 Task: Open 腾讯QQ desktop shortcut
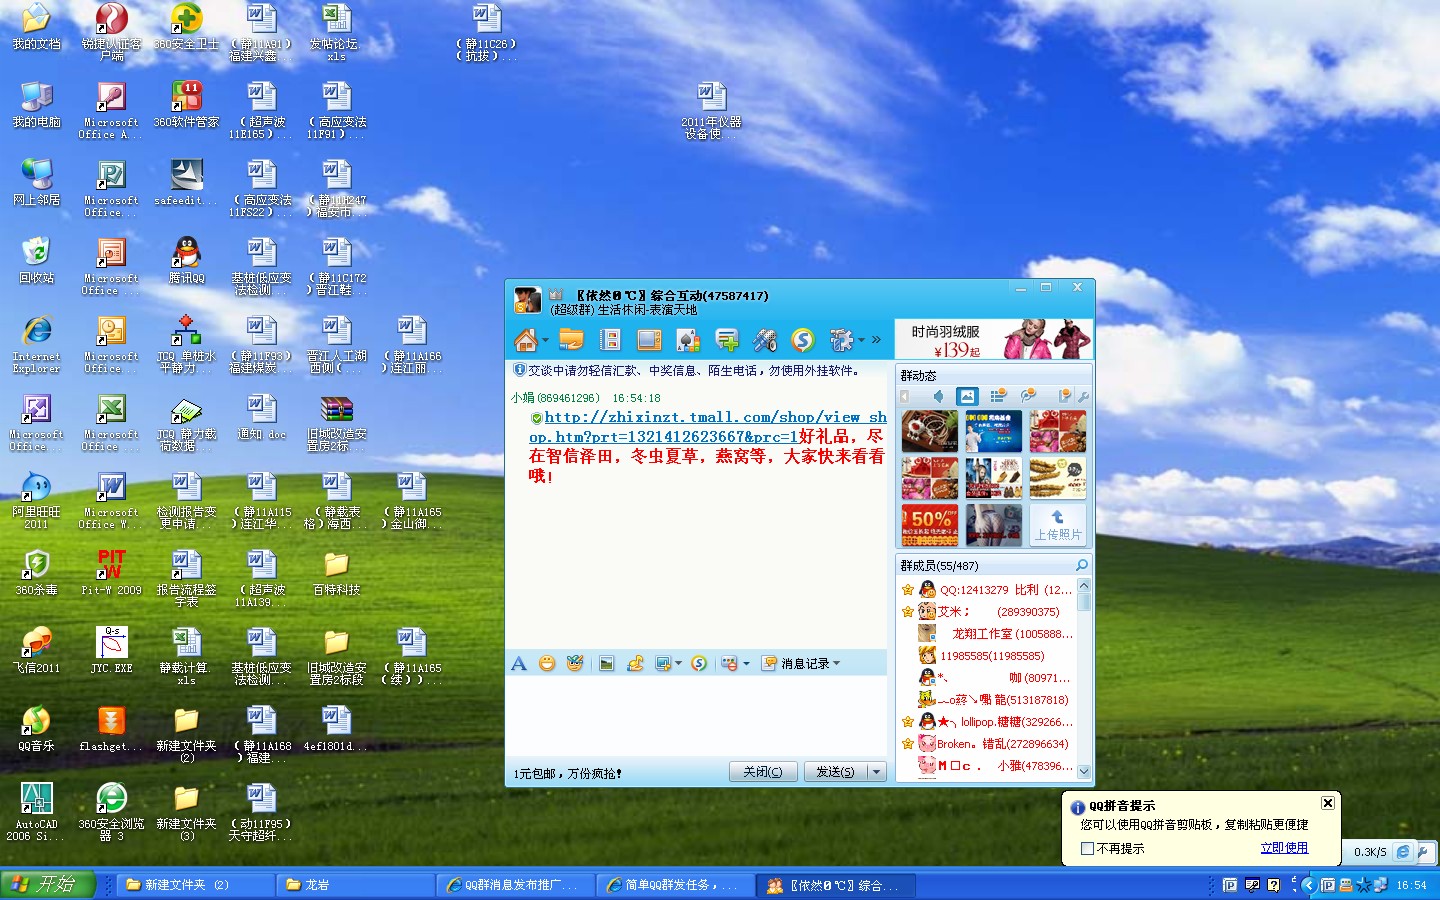pos(186,260)
